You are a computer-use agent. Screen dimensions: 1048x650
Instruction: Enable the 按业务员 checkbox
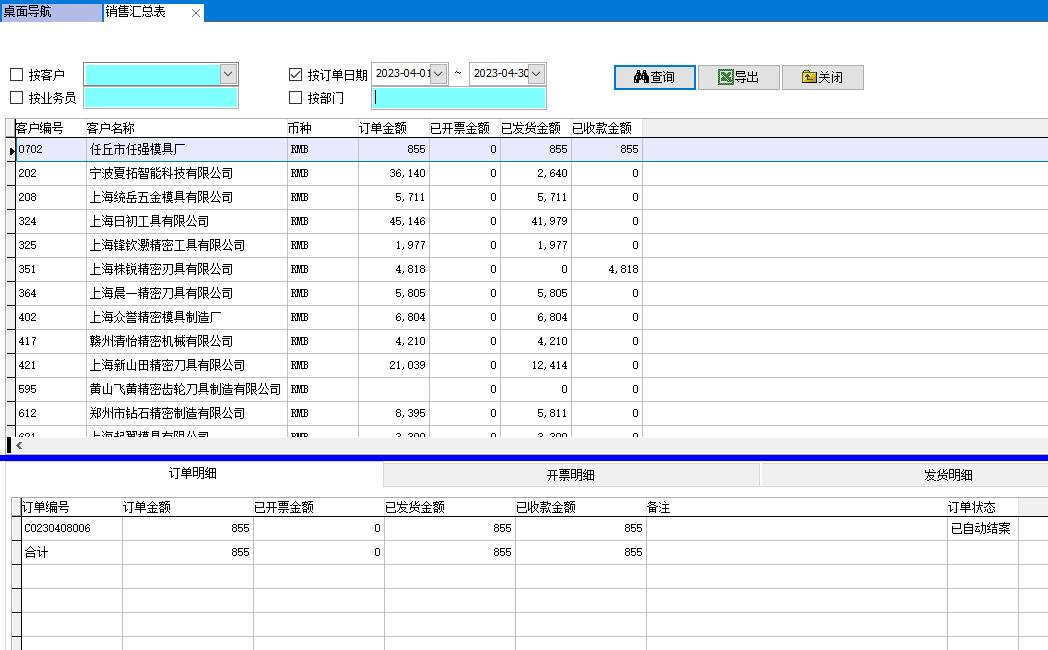(18, 97)
